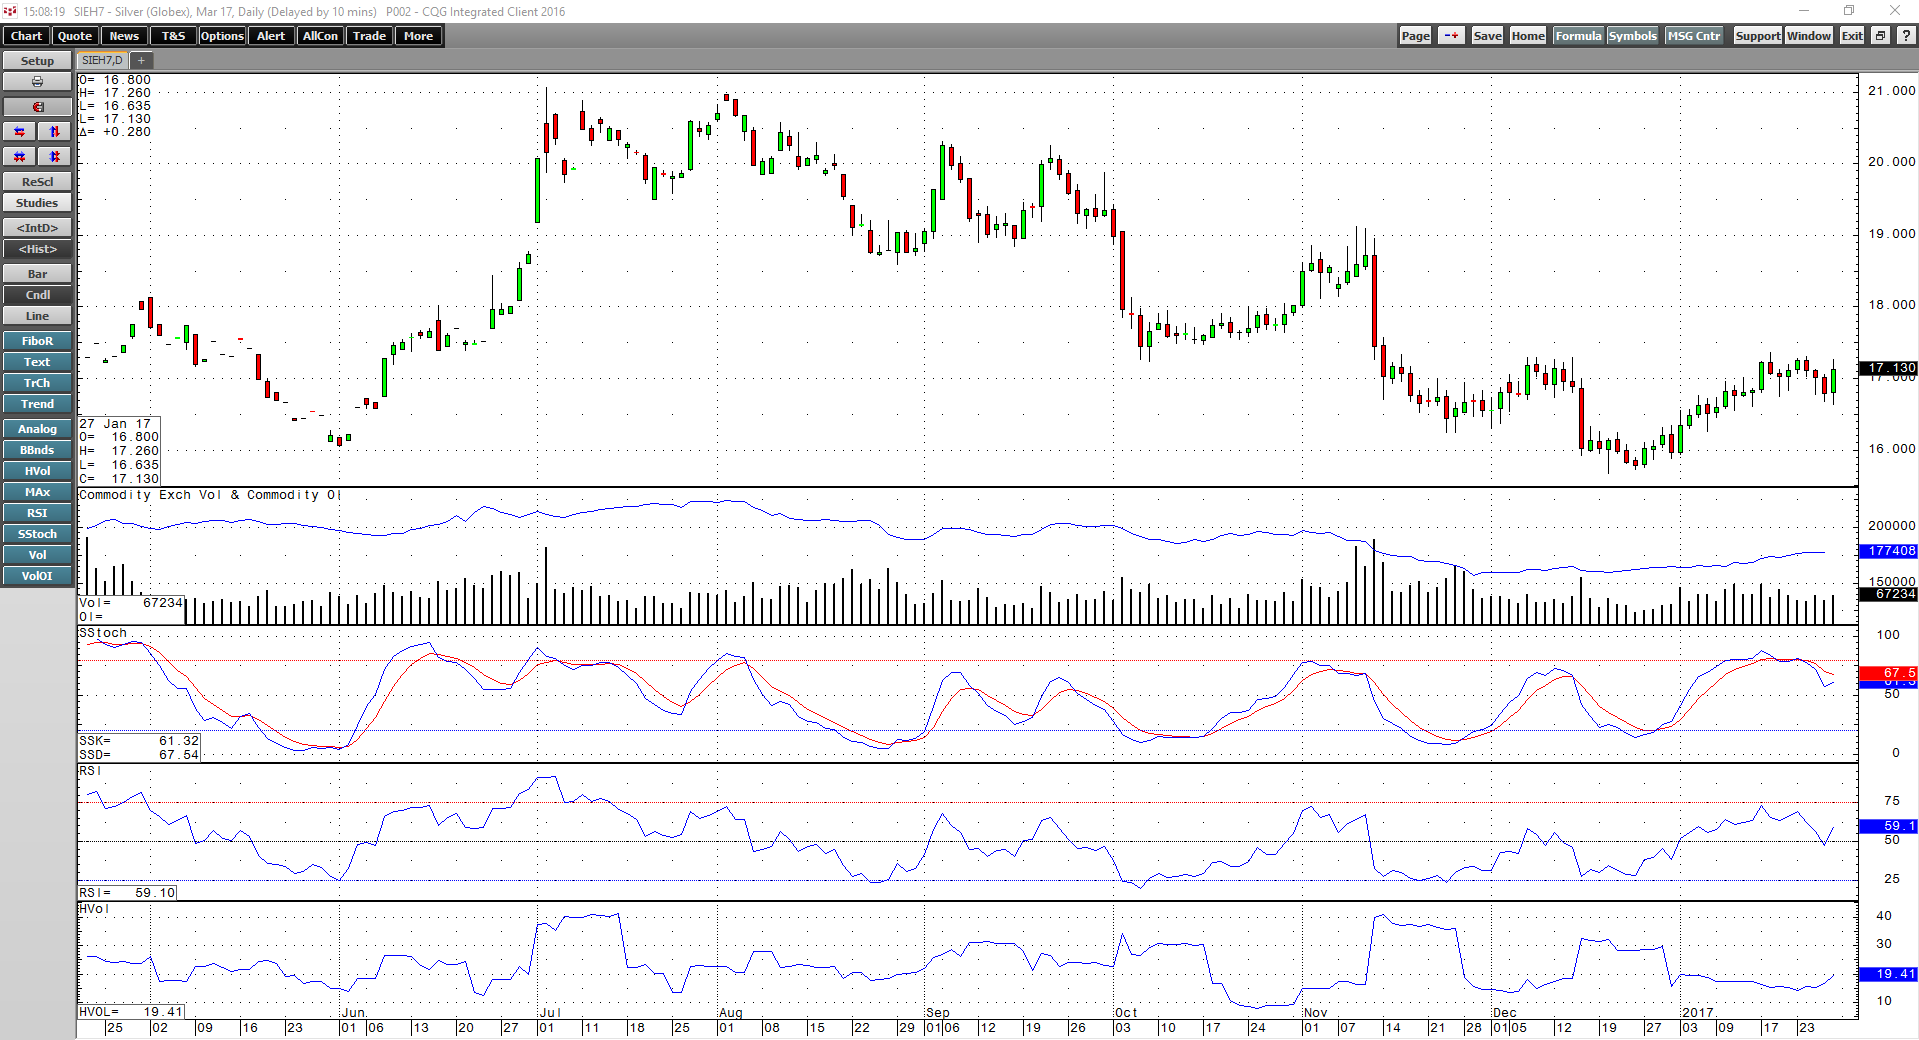This screenshot has width=1919, height=1040.
Task: Toggle the Line chart style
Action: coord(37,316)
